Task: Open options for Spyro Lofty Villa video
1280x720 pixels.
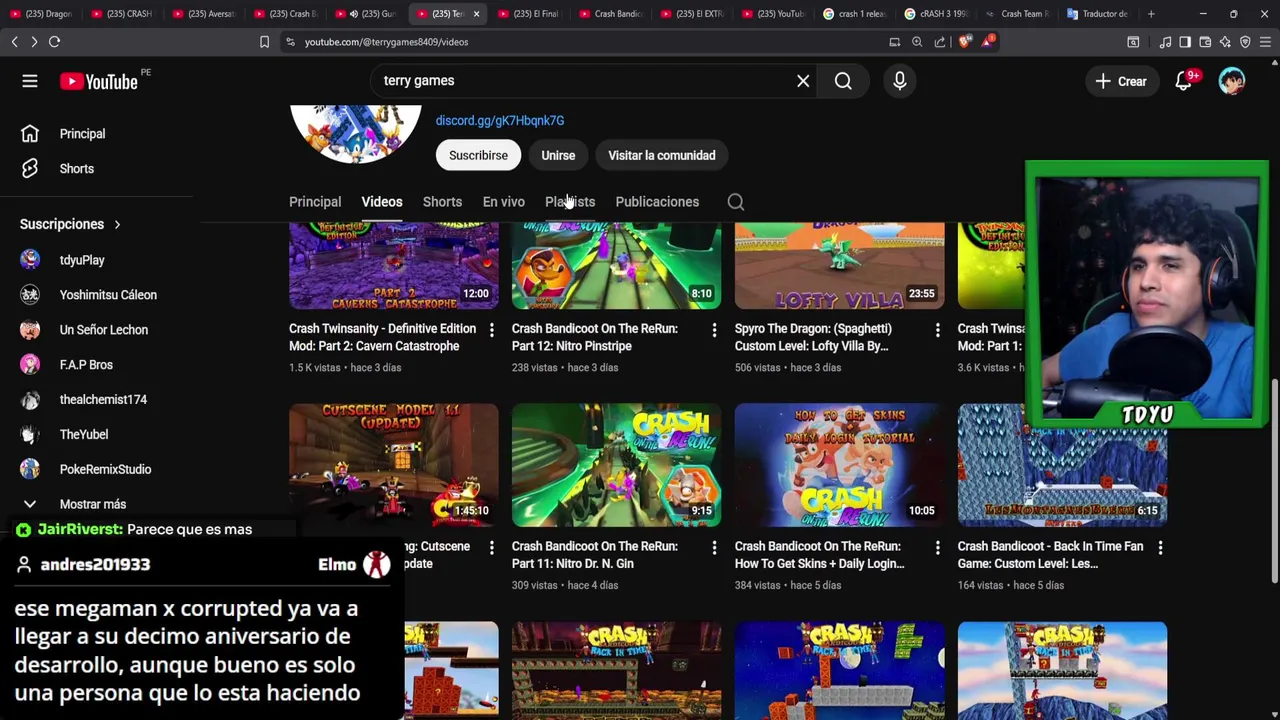Action: coord(937,330)
